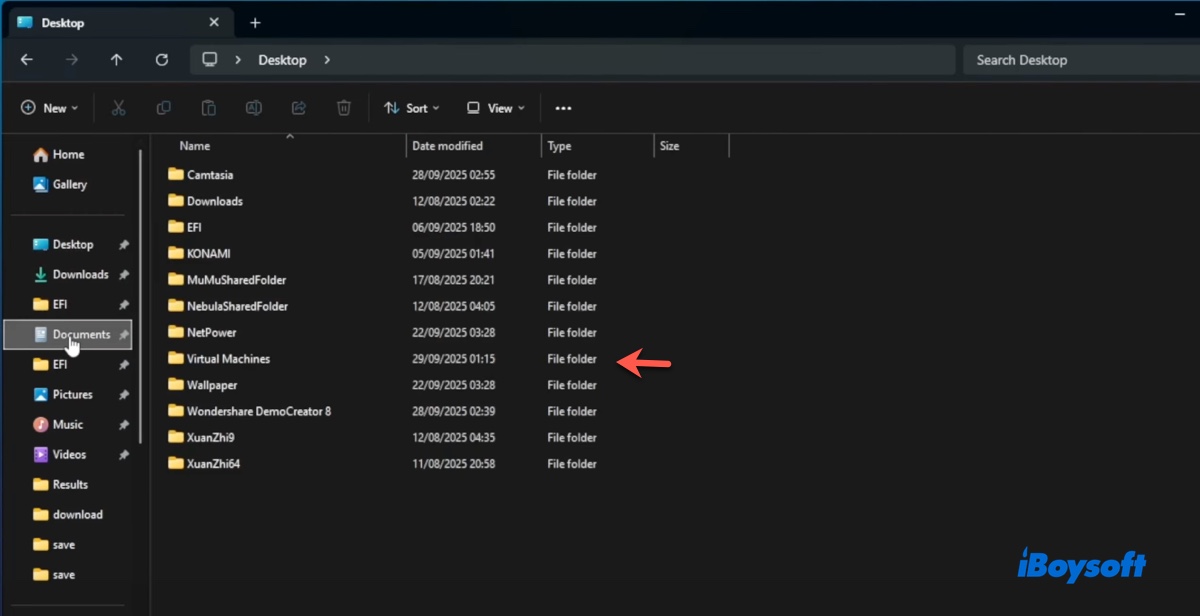Click the Delete trash icon

pyautogui.click(x=344, y=108)
